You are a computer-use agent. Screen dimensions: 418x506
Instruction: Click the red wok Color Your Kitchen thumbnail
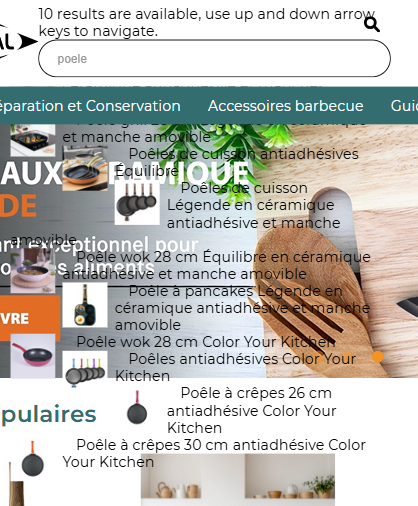pyautogui.click(x=33, y=356)
